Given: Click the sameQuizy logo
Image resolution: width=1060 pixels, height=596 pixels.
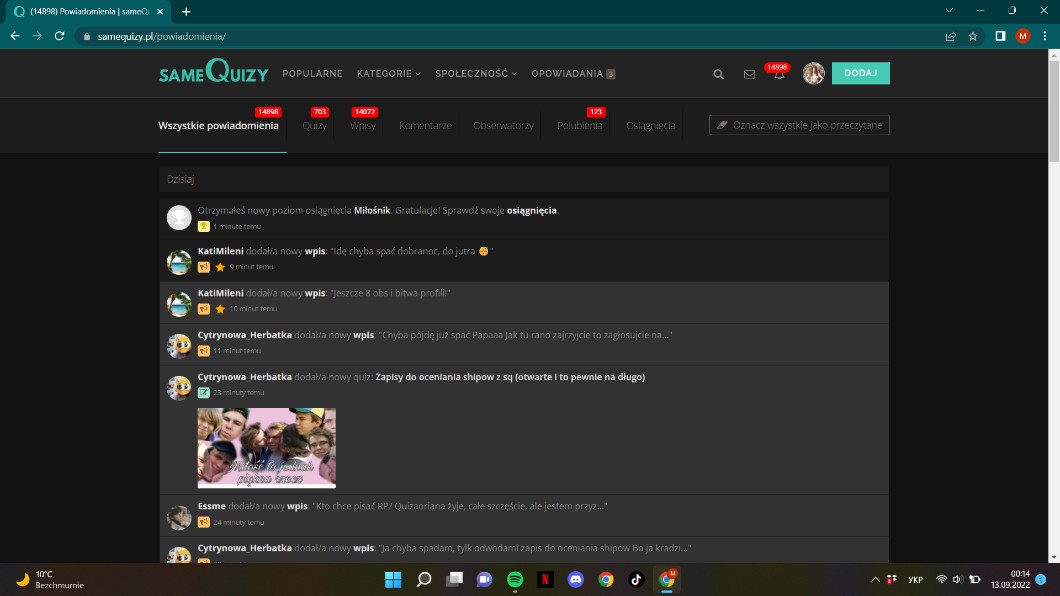Looking at the screenshot, I should pyautogui.click(x=214, y=73).
